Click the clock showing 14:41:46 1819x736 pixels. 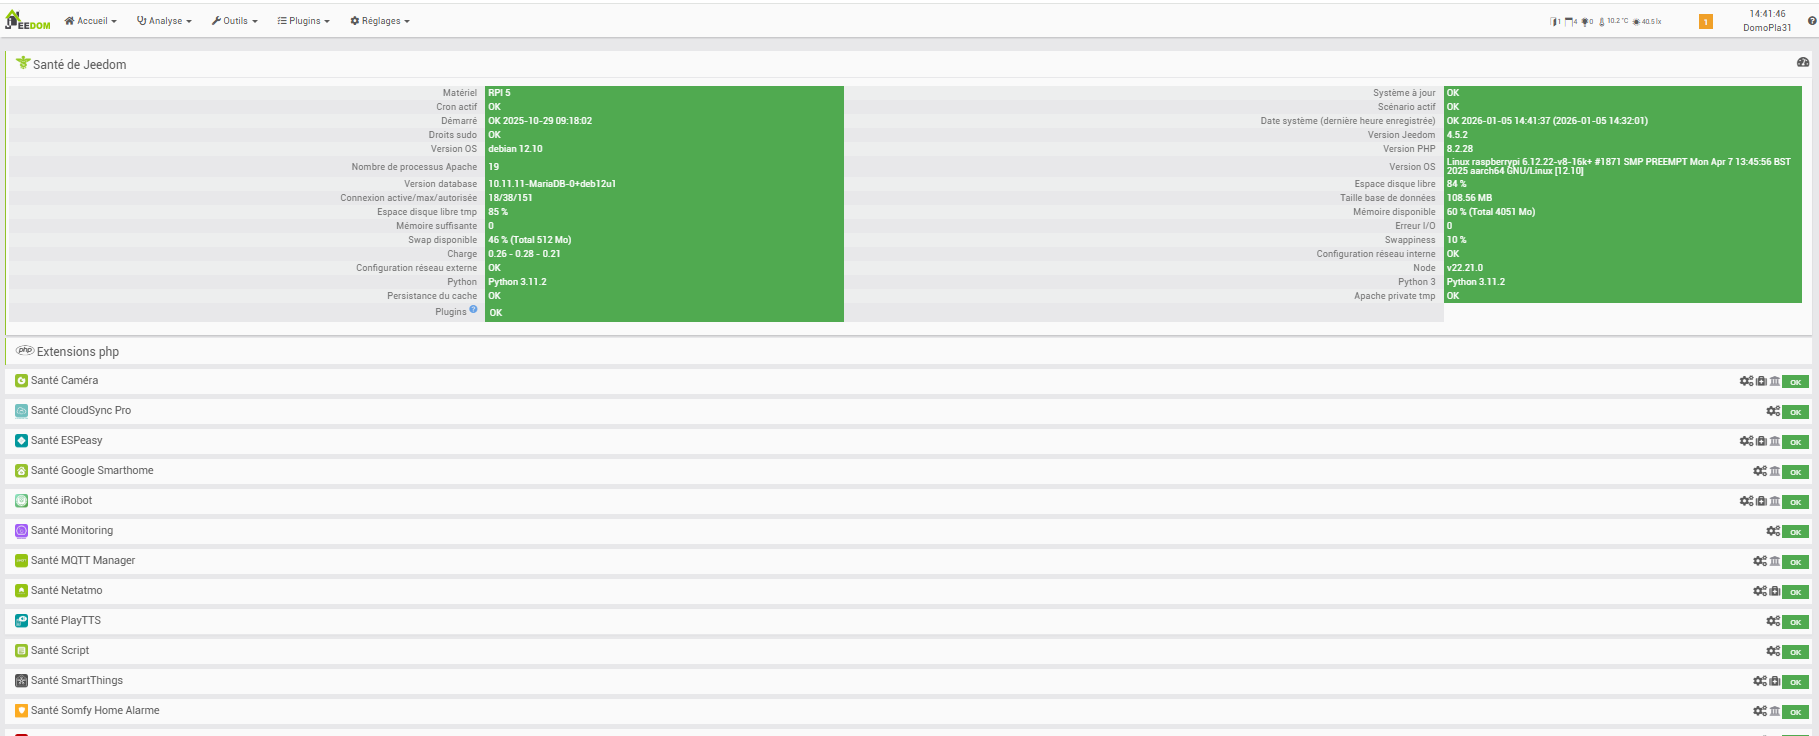click(1767, 14)
